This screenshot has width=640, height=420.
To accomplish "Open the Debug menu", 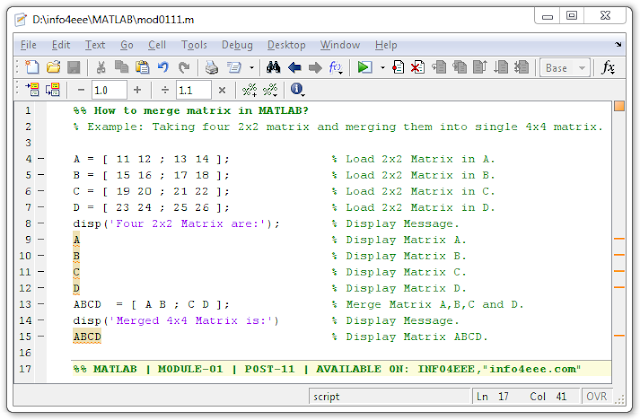I will tap(237, 45).
